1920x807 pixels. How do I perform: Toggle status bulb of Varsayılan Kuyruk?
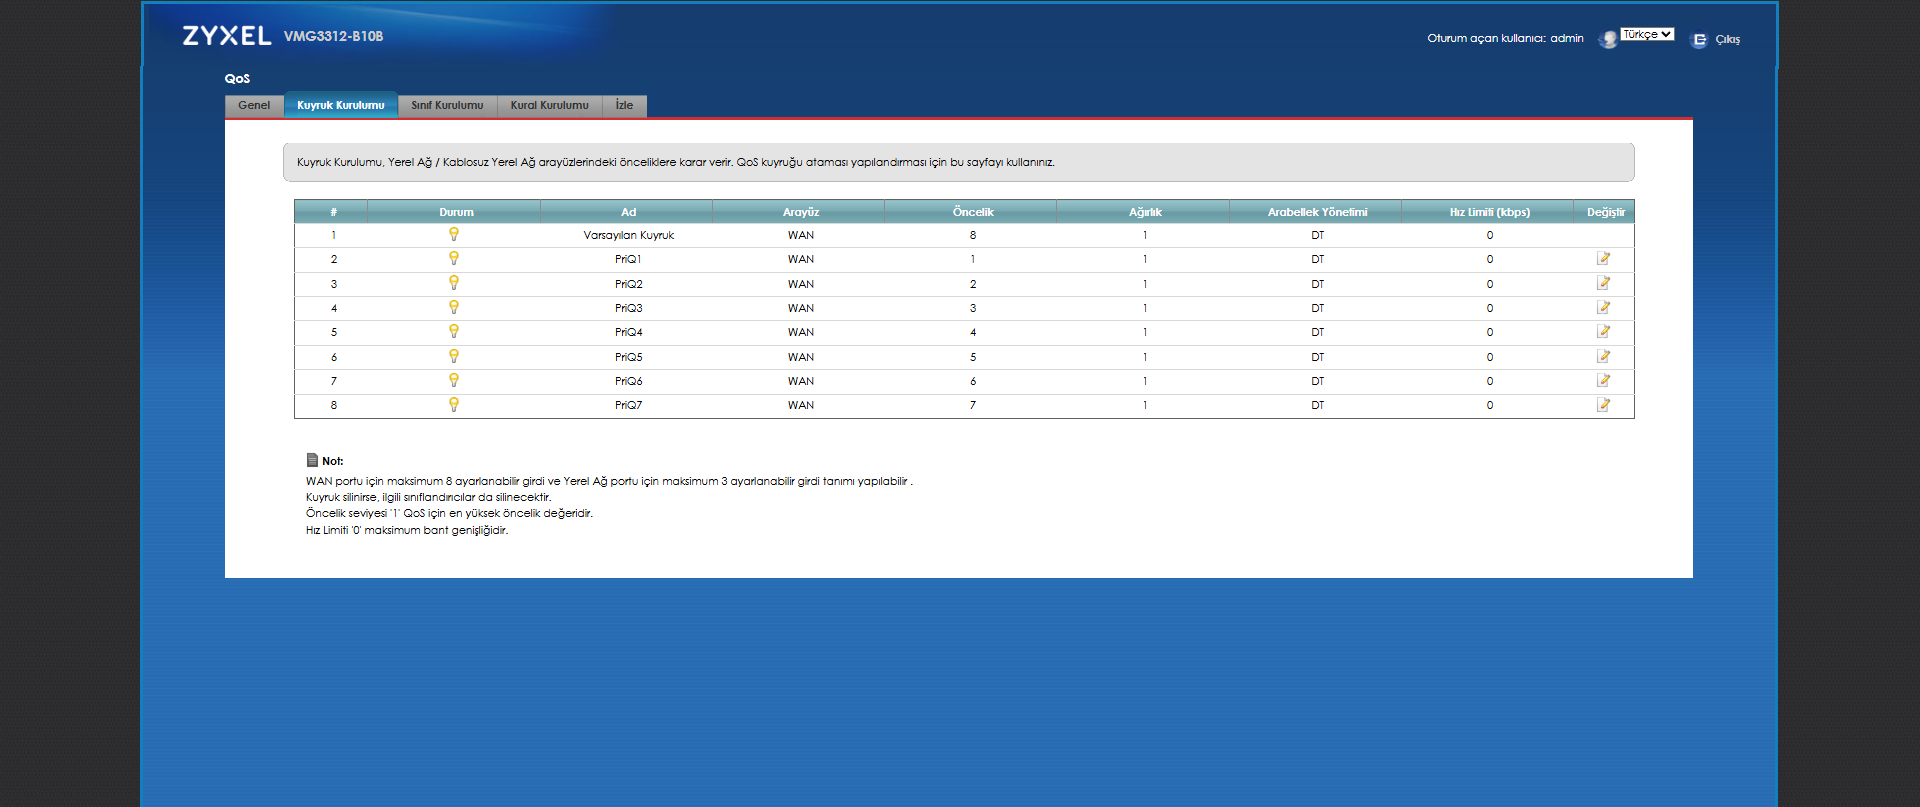coord(454,234)
